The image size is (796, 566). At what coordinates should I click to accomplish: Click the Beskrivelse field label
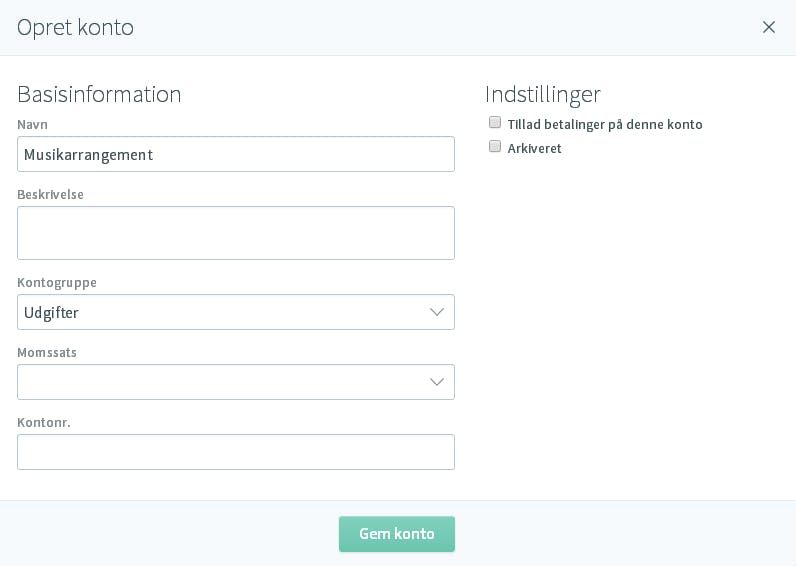50,194
